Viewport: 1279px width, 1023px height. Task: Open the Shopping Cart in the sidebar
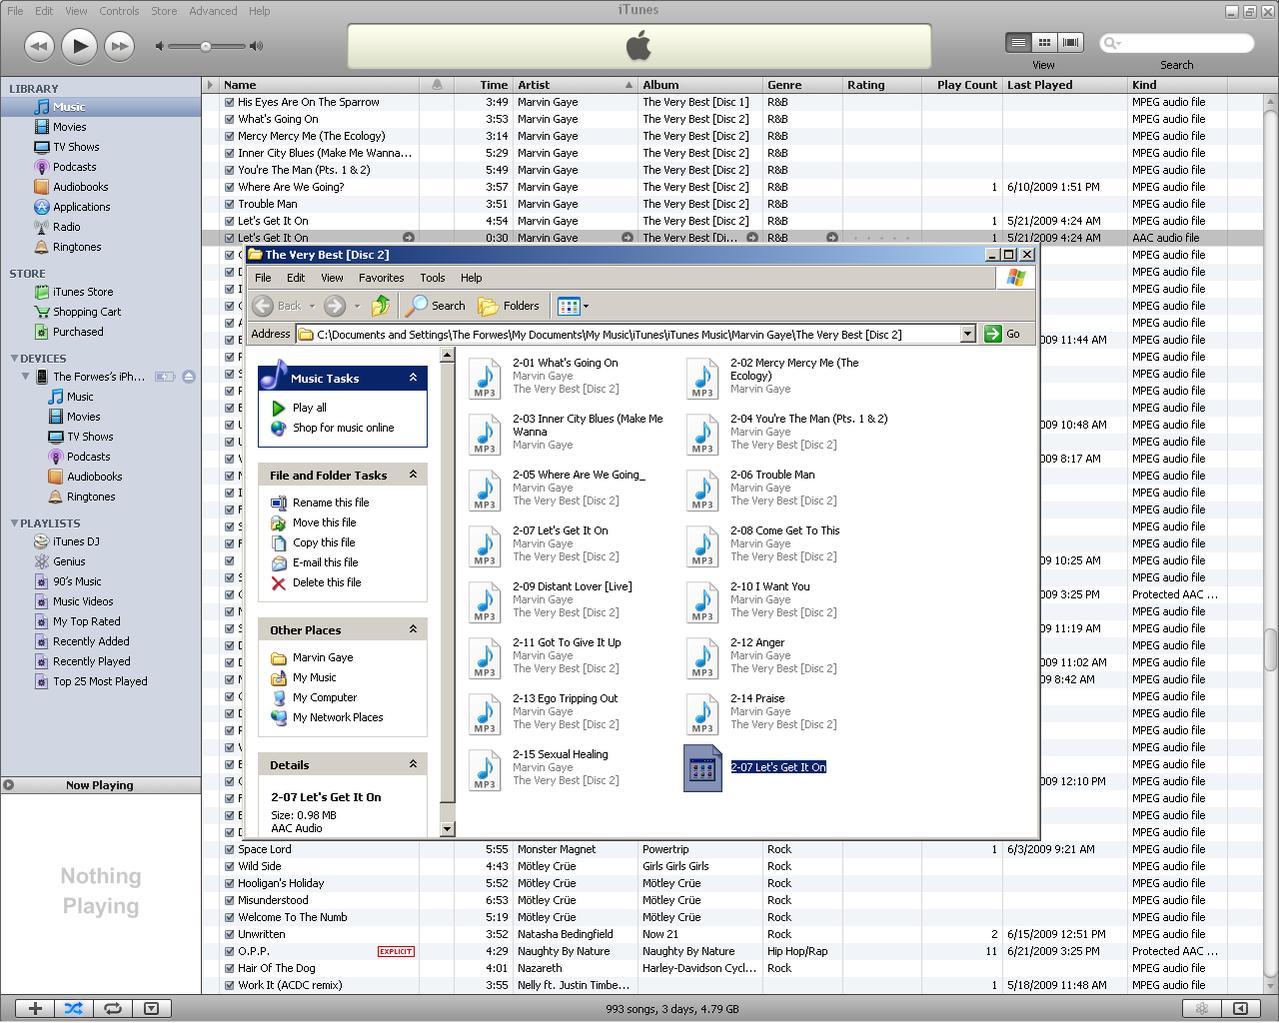(87, 312)
